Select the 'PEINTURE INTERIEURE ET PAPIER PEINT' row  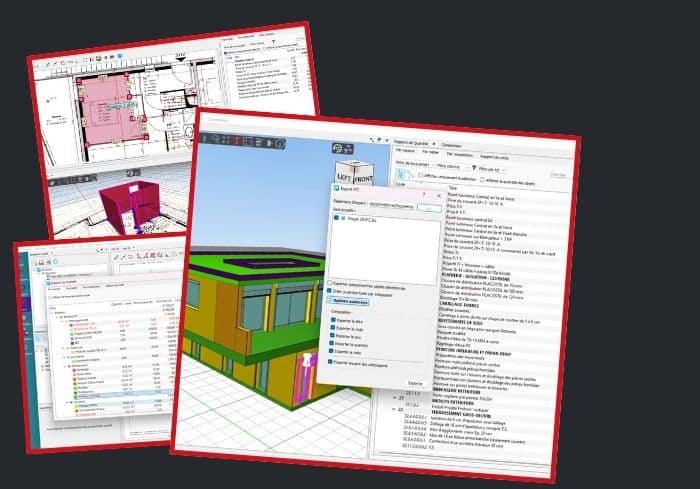tap(473, 351)
